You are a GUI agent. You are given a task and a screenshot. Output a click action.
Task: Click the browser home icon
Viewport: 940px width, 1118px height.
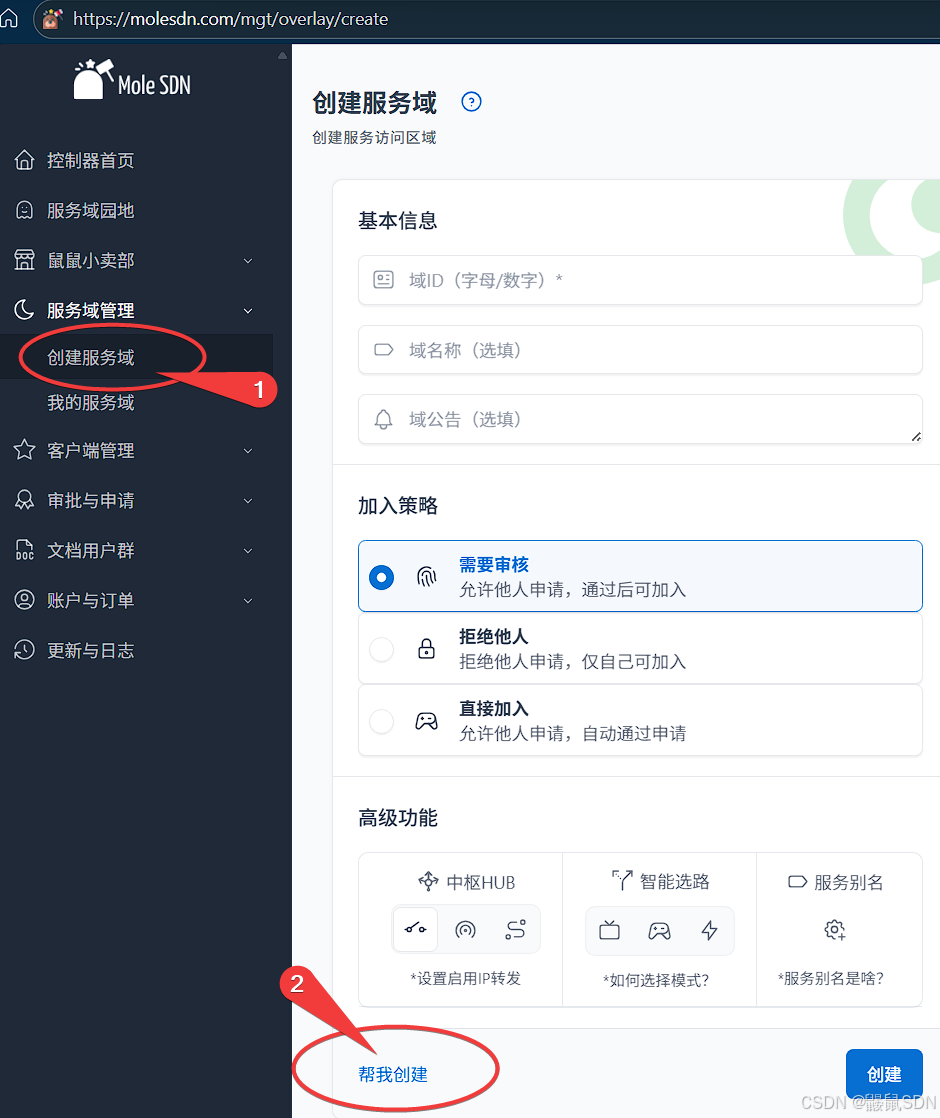[9, 18]
